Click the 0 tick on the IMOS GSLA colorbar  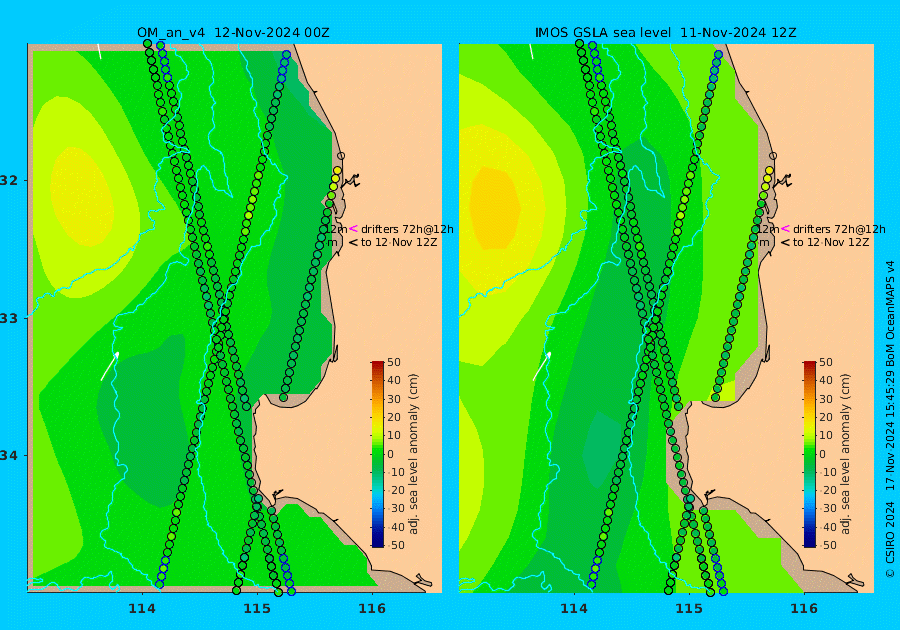[822, 454]
